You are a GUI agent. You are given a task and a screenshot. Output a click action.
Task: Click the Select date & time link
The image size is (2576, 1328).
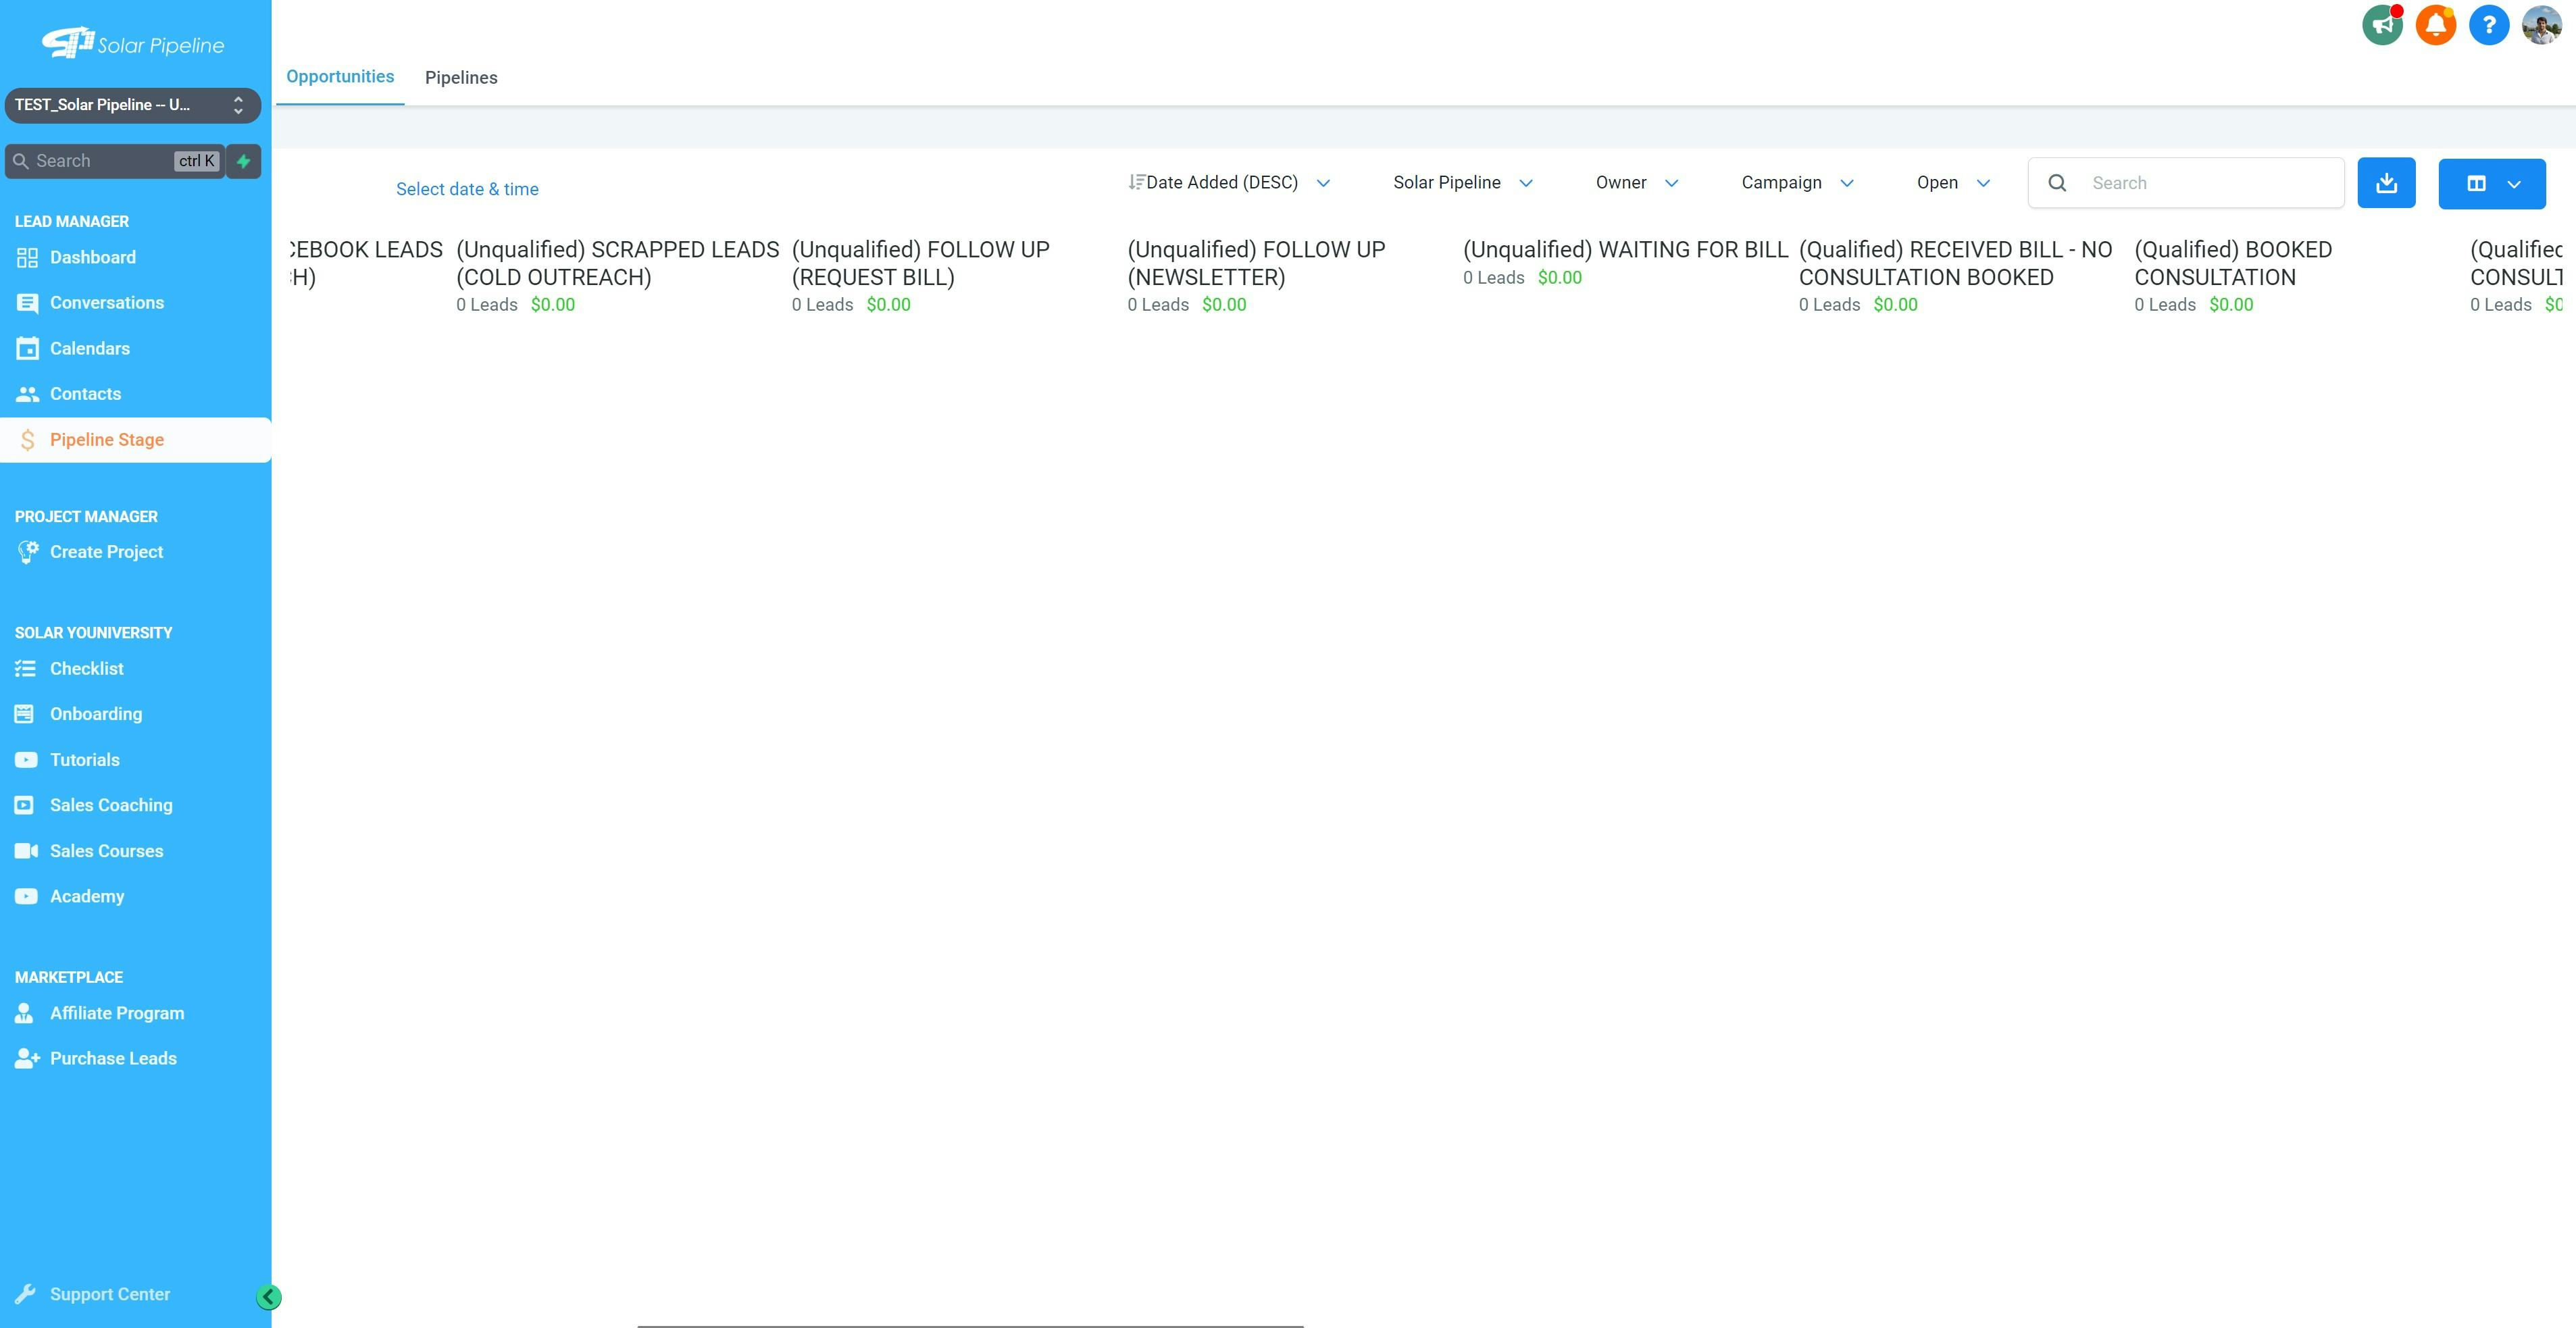click(x=466, y=189)
